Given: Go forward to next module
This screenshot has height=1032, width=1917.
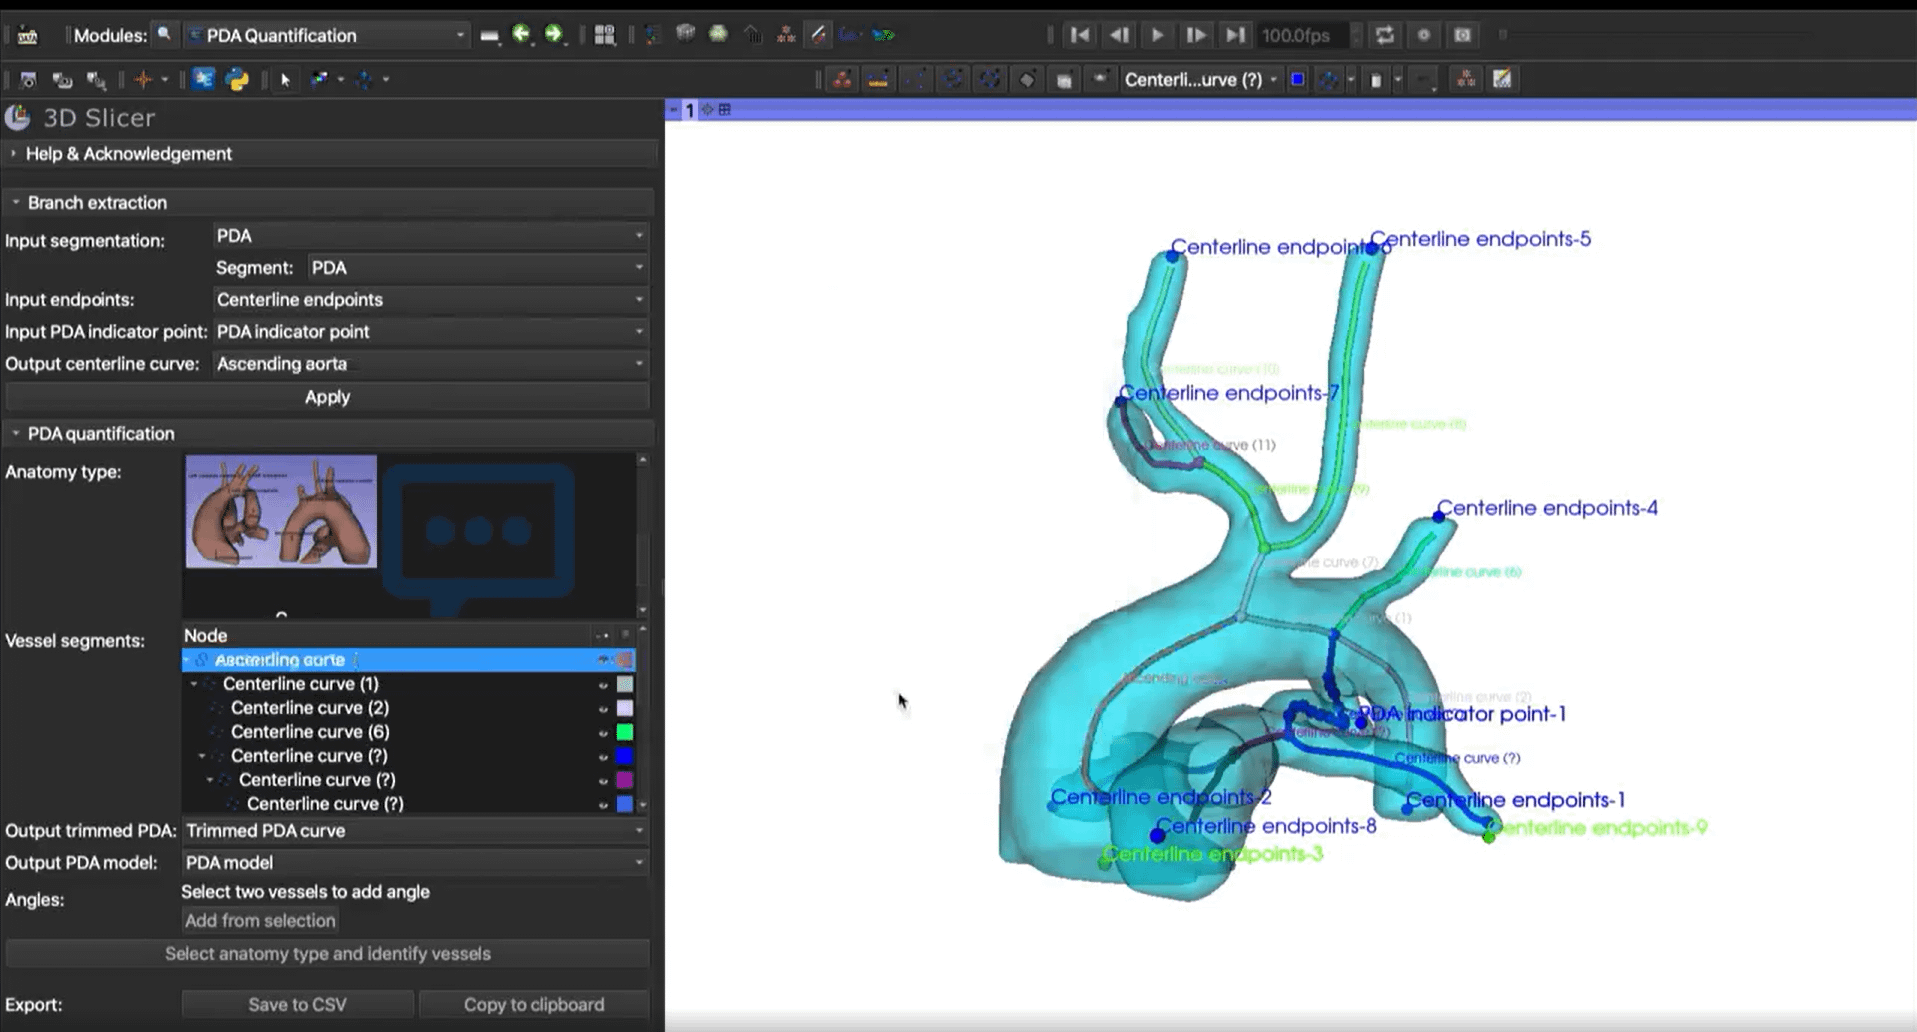Looking at the screenshot, I should [x=553, y=35].
